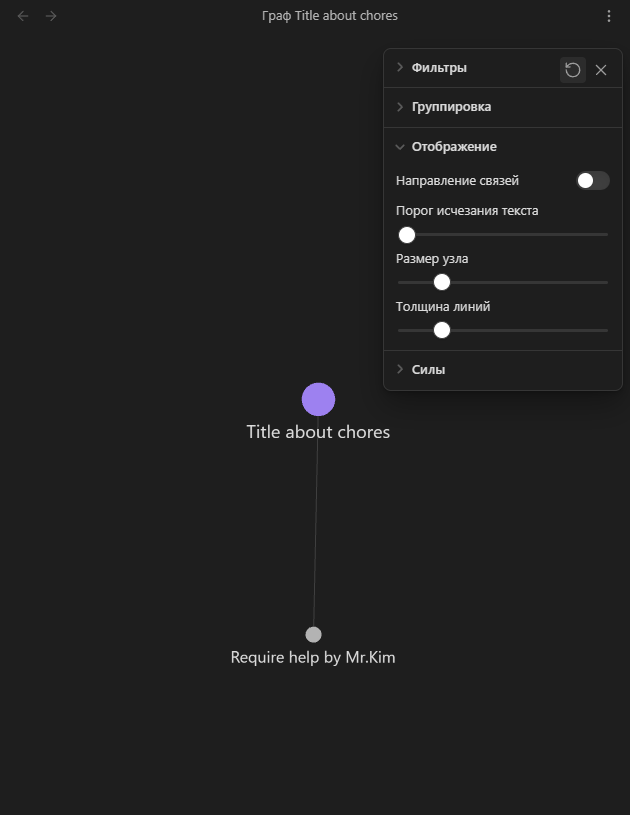Open the three-dot more options menu
The width and height of the screenshot is (630, 815).
[x=609, y=16]
